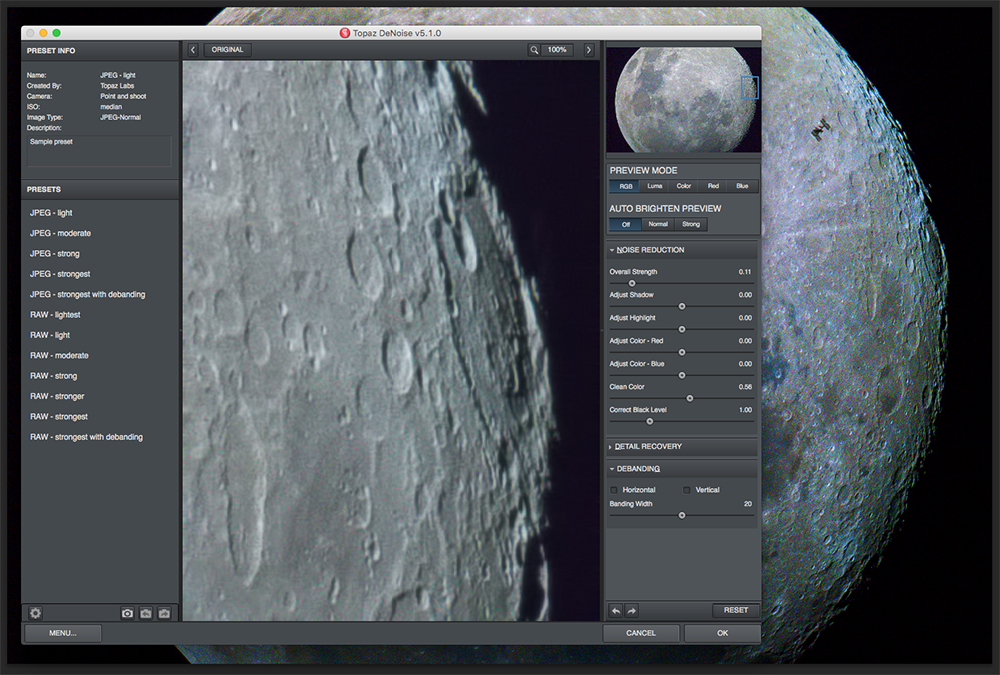This screenshot has width=1000, height=675.
Task: Take a snapshot with the camera icon
Action: (x=128, y=613)
